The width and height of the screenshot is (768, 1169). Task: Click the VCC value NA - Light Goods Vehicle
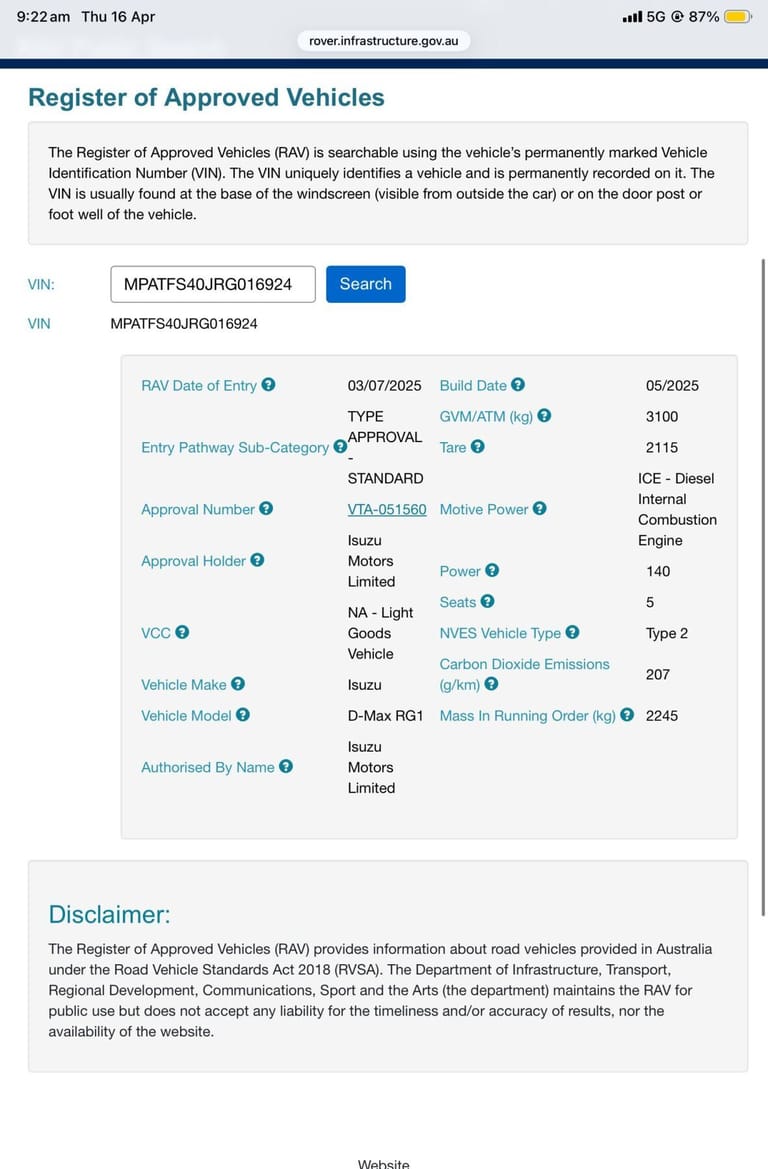380,633
